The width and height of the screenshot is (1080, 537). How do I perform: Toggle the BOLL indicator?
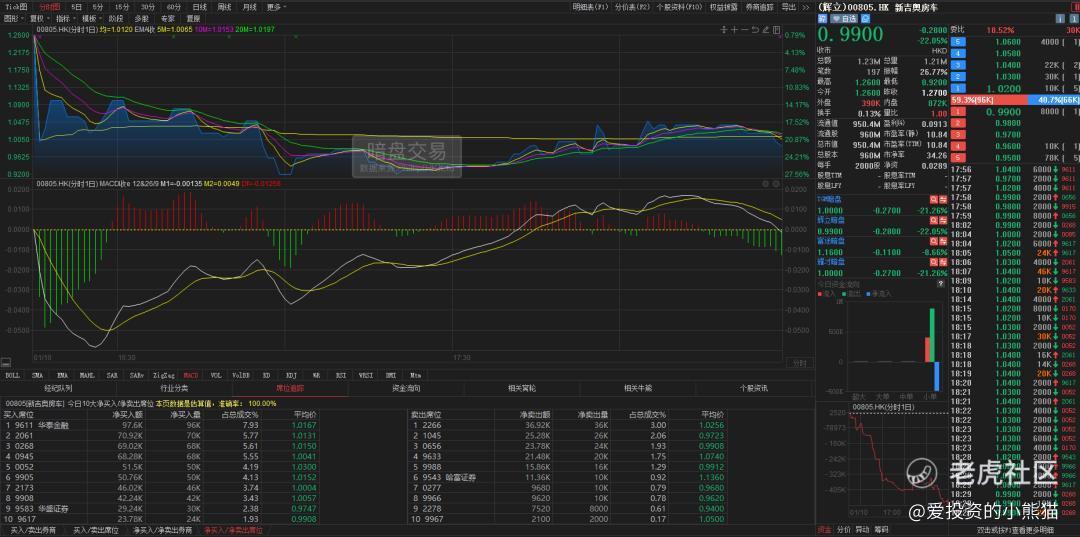coord(12,376)
